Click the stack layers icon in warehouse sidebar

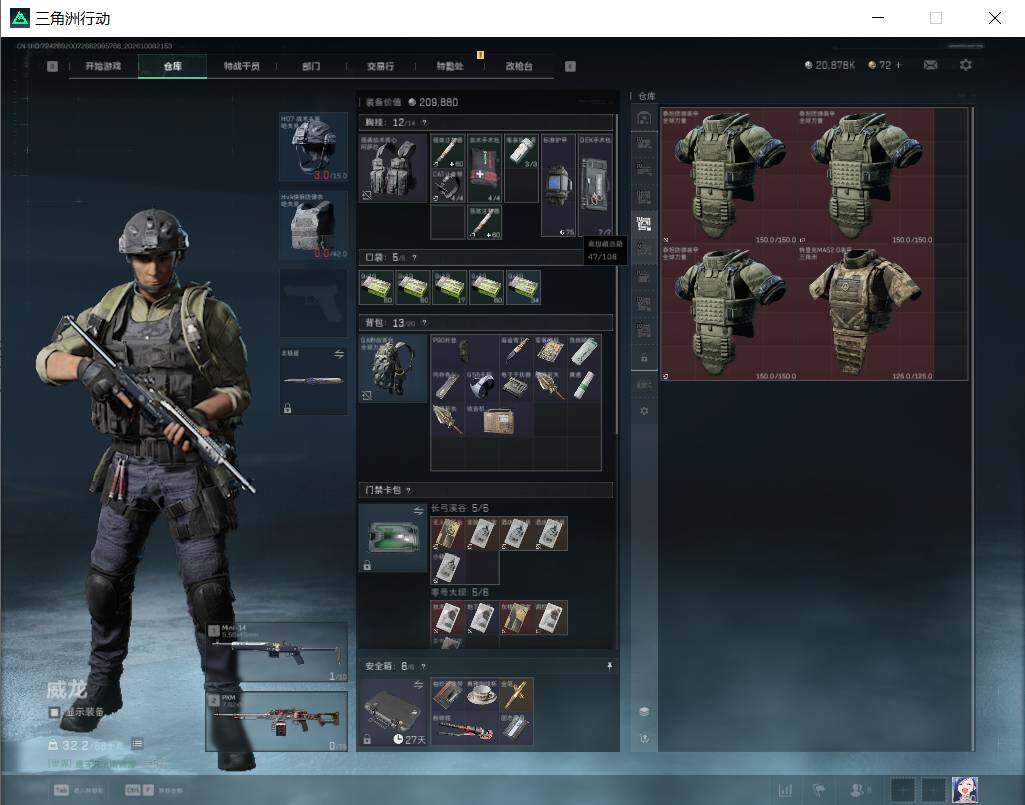click(644, 711)
